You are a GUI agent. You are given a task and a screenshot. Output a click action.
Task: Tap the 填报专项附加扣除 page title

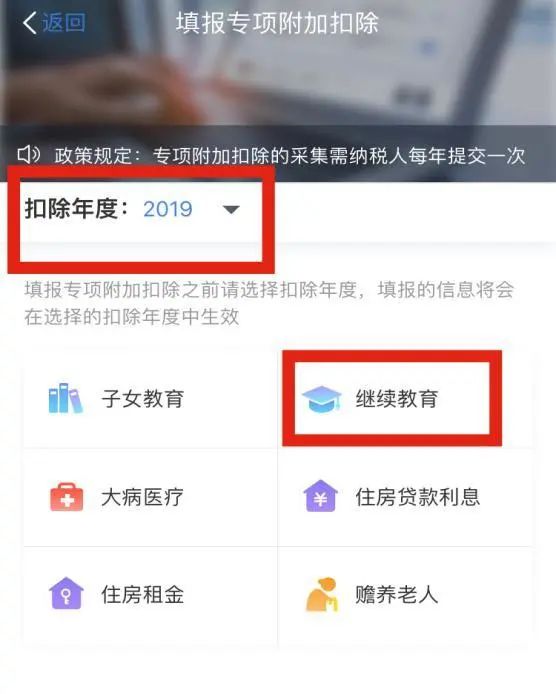[x=278, y=23]
